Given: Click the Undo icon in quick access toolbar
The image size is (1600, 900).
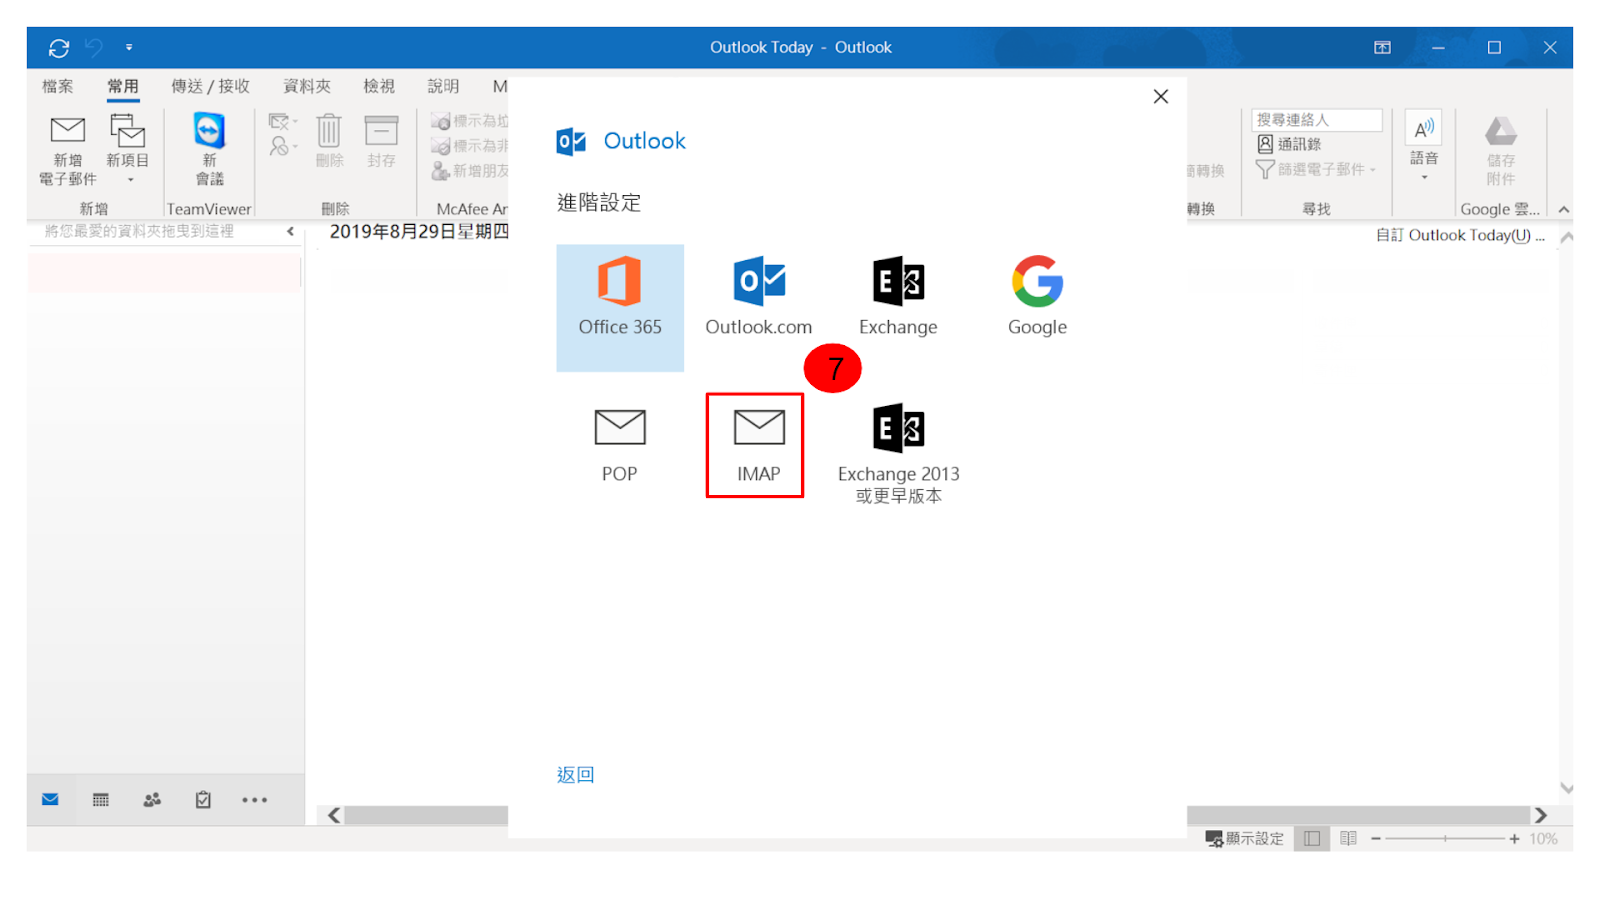Looking at the screenshot, I should 94,47.
